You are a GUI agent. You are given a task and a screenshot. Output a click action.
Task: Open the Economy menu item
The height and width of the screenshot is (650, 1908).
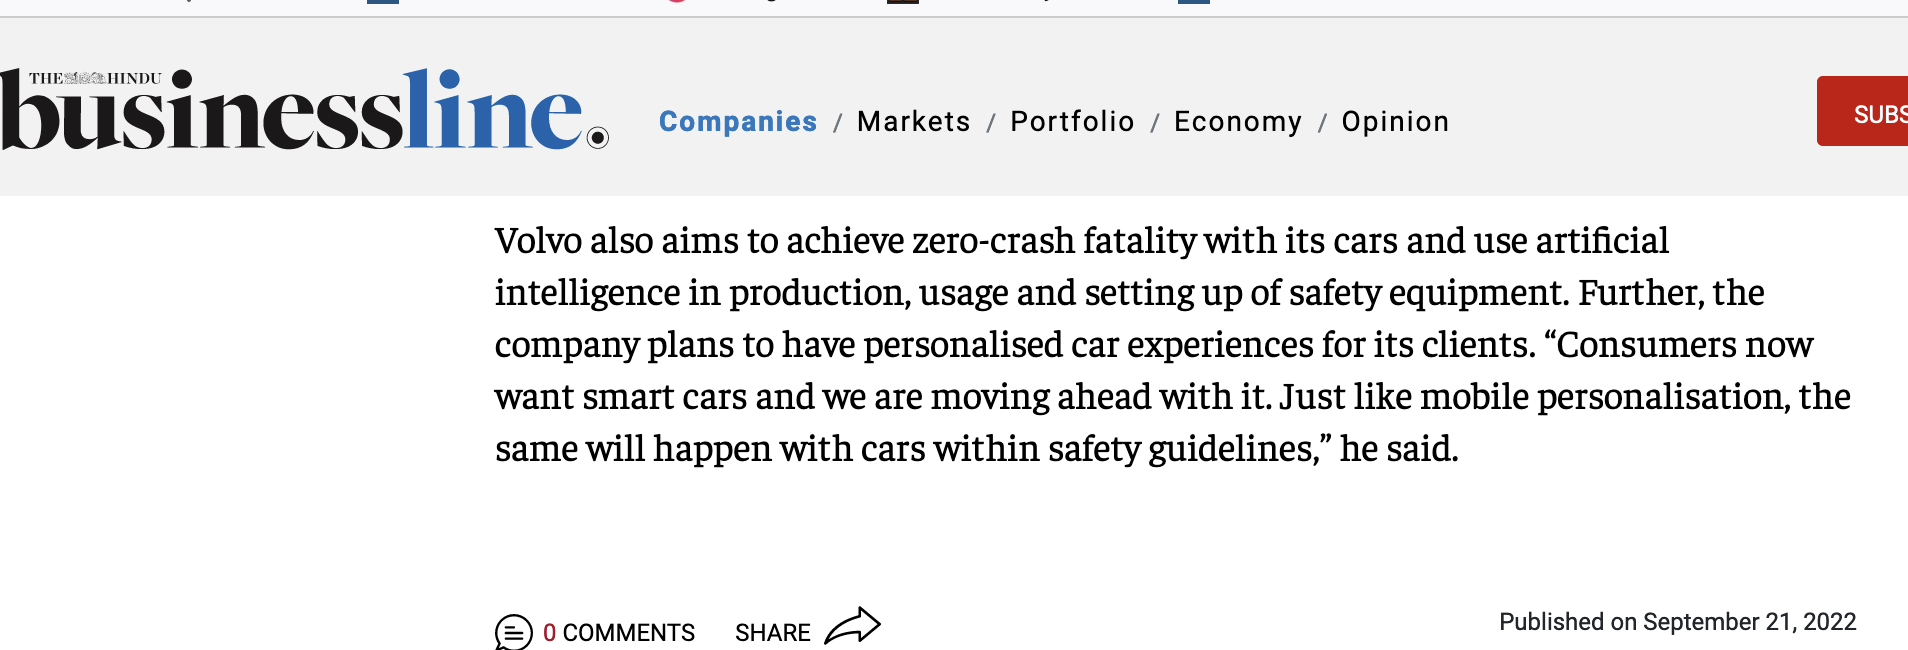(1238, 121)
